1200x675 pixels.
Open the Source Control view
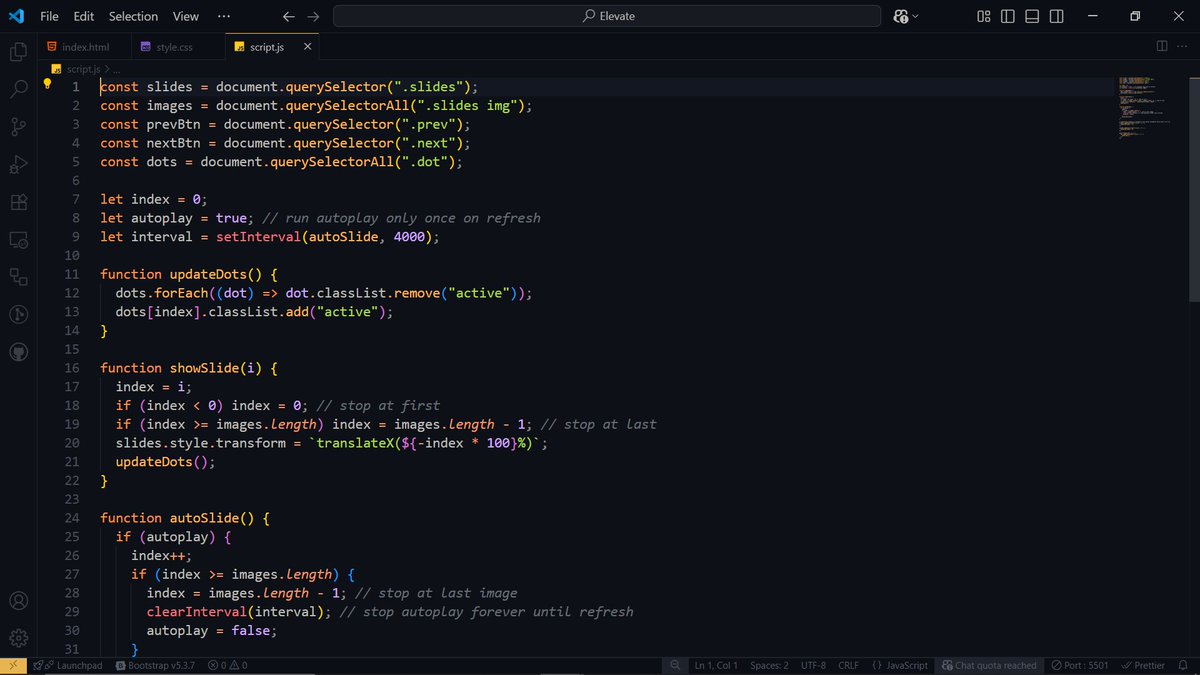tap(18, 127)
